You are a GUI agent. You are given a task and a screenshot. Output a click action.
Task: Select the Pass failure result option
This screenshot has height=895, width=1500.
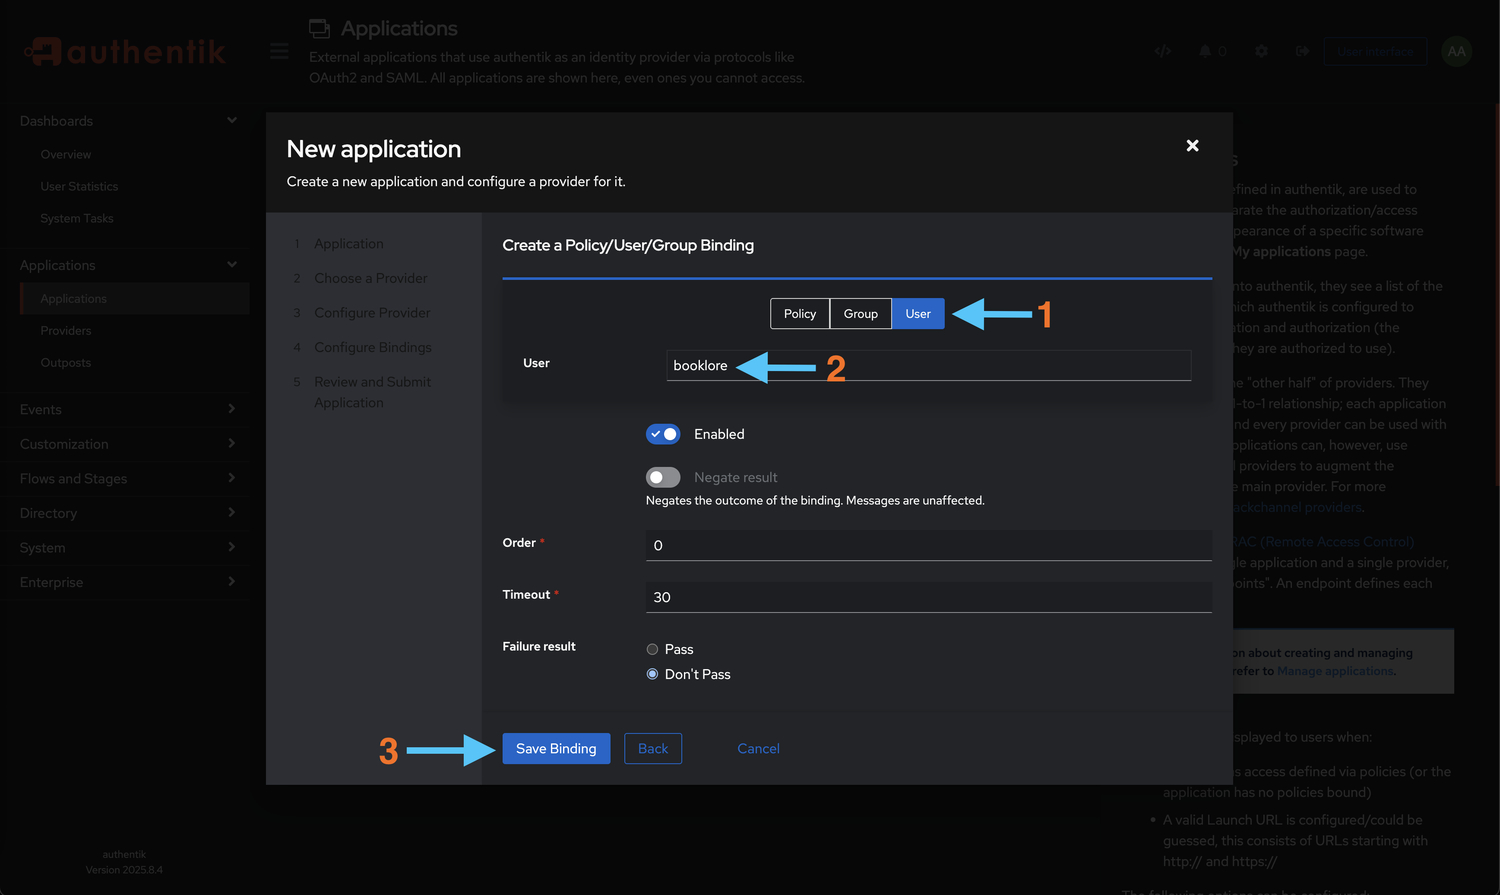click(652, 648)
